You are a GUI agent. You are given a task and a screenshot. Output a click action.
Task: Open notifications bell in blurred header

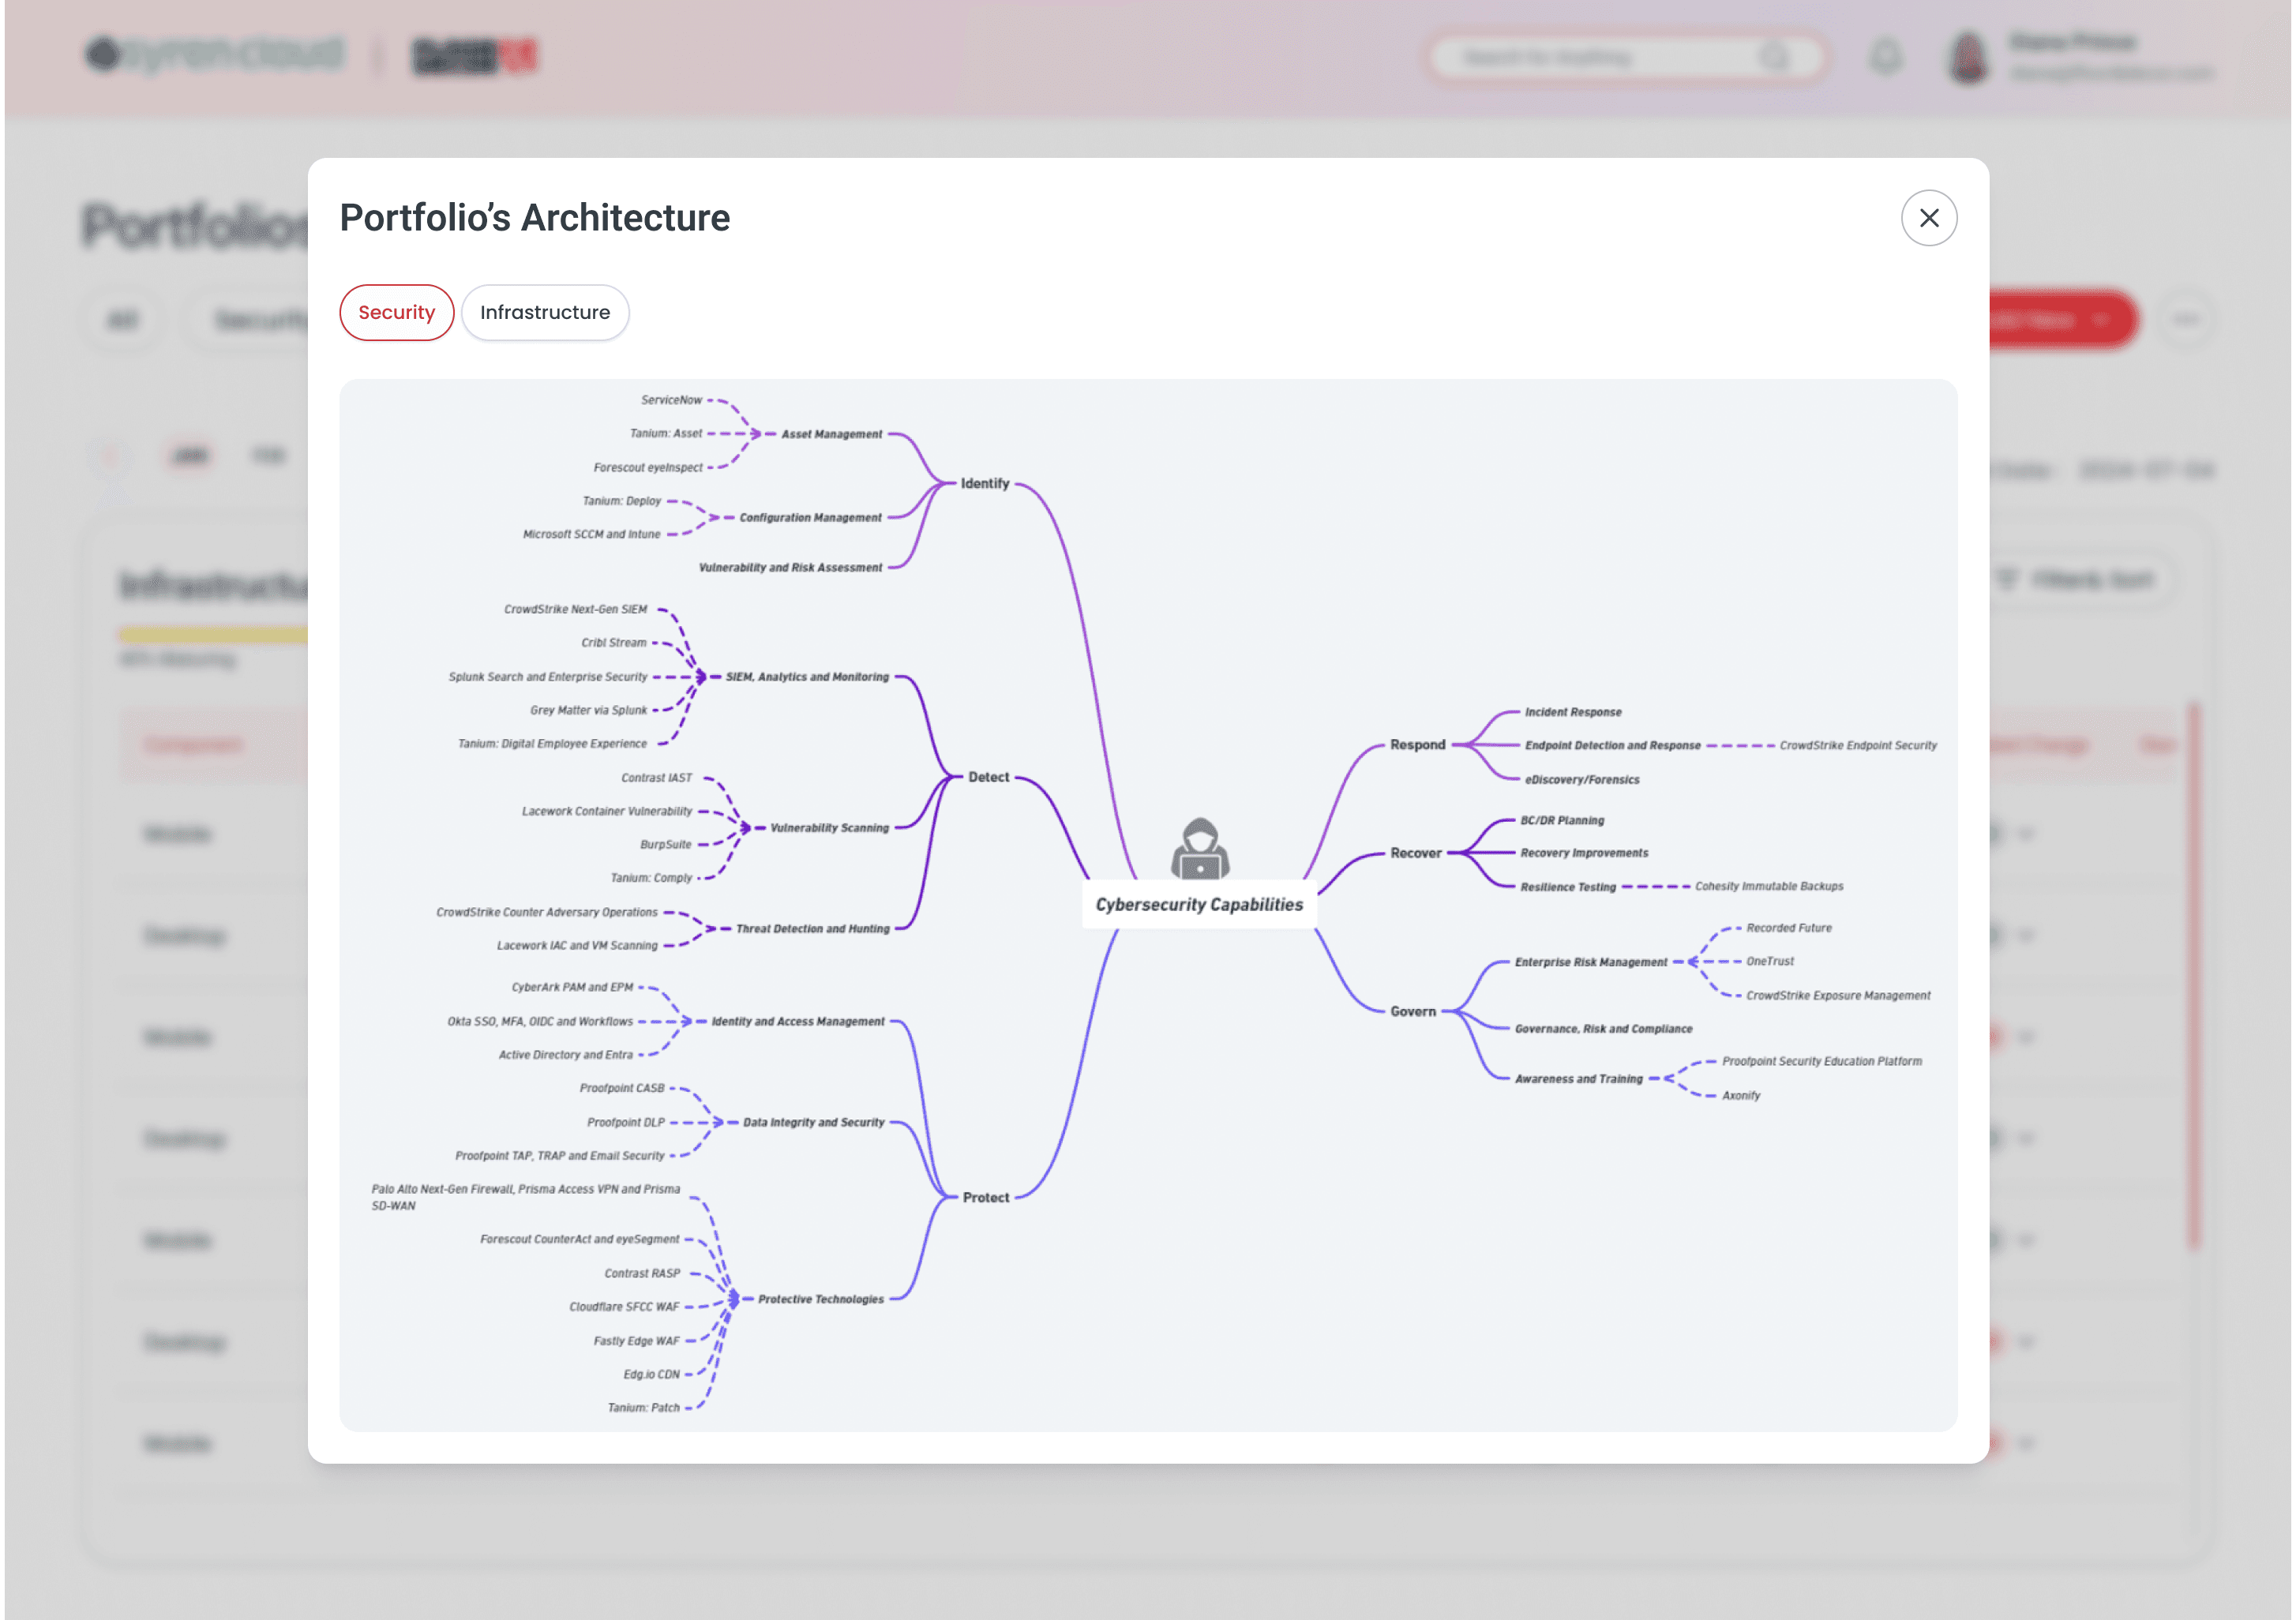pyautogui.click(x=1885, y=57)
